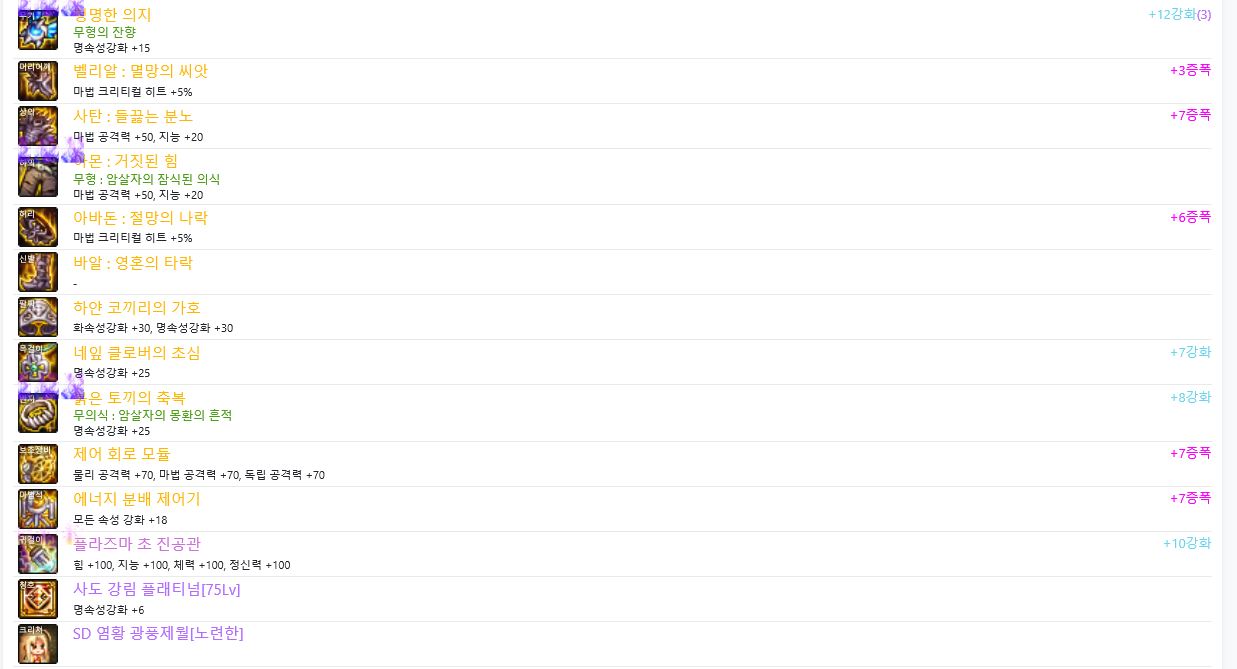The height and width of the screenshot is (669, 1237).
Task: Open the 아바돈 : 절망의 나락 item name
Action: pos(140,217)
